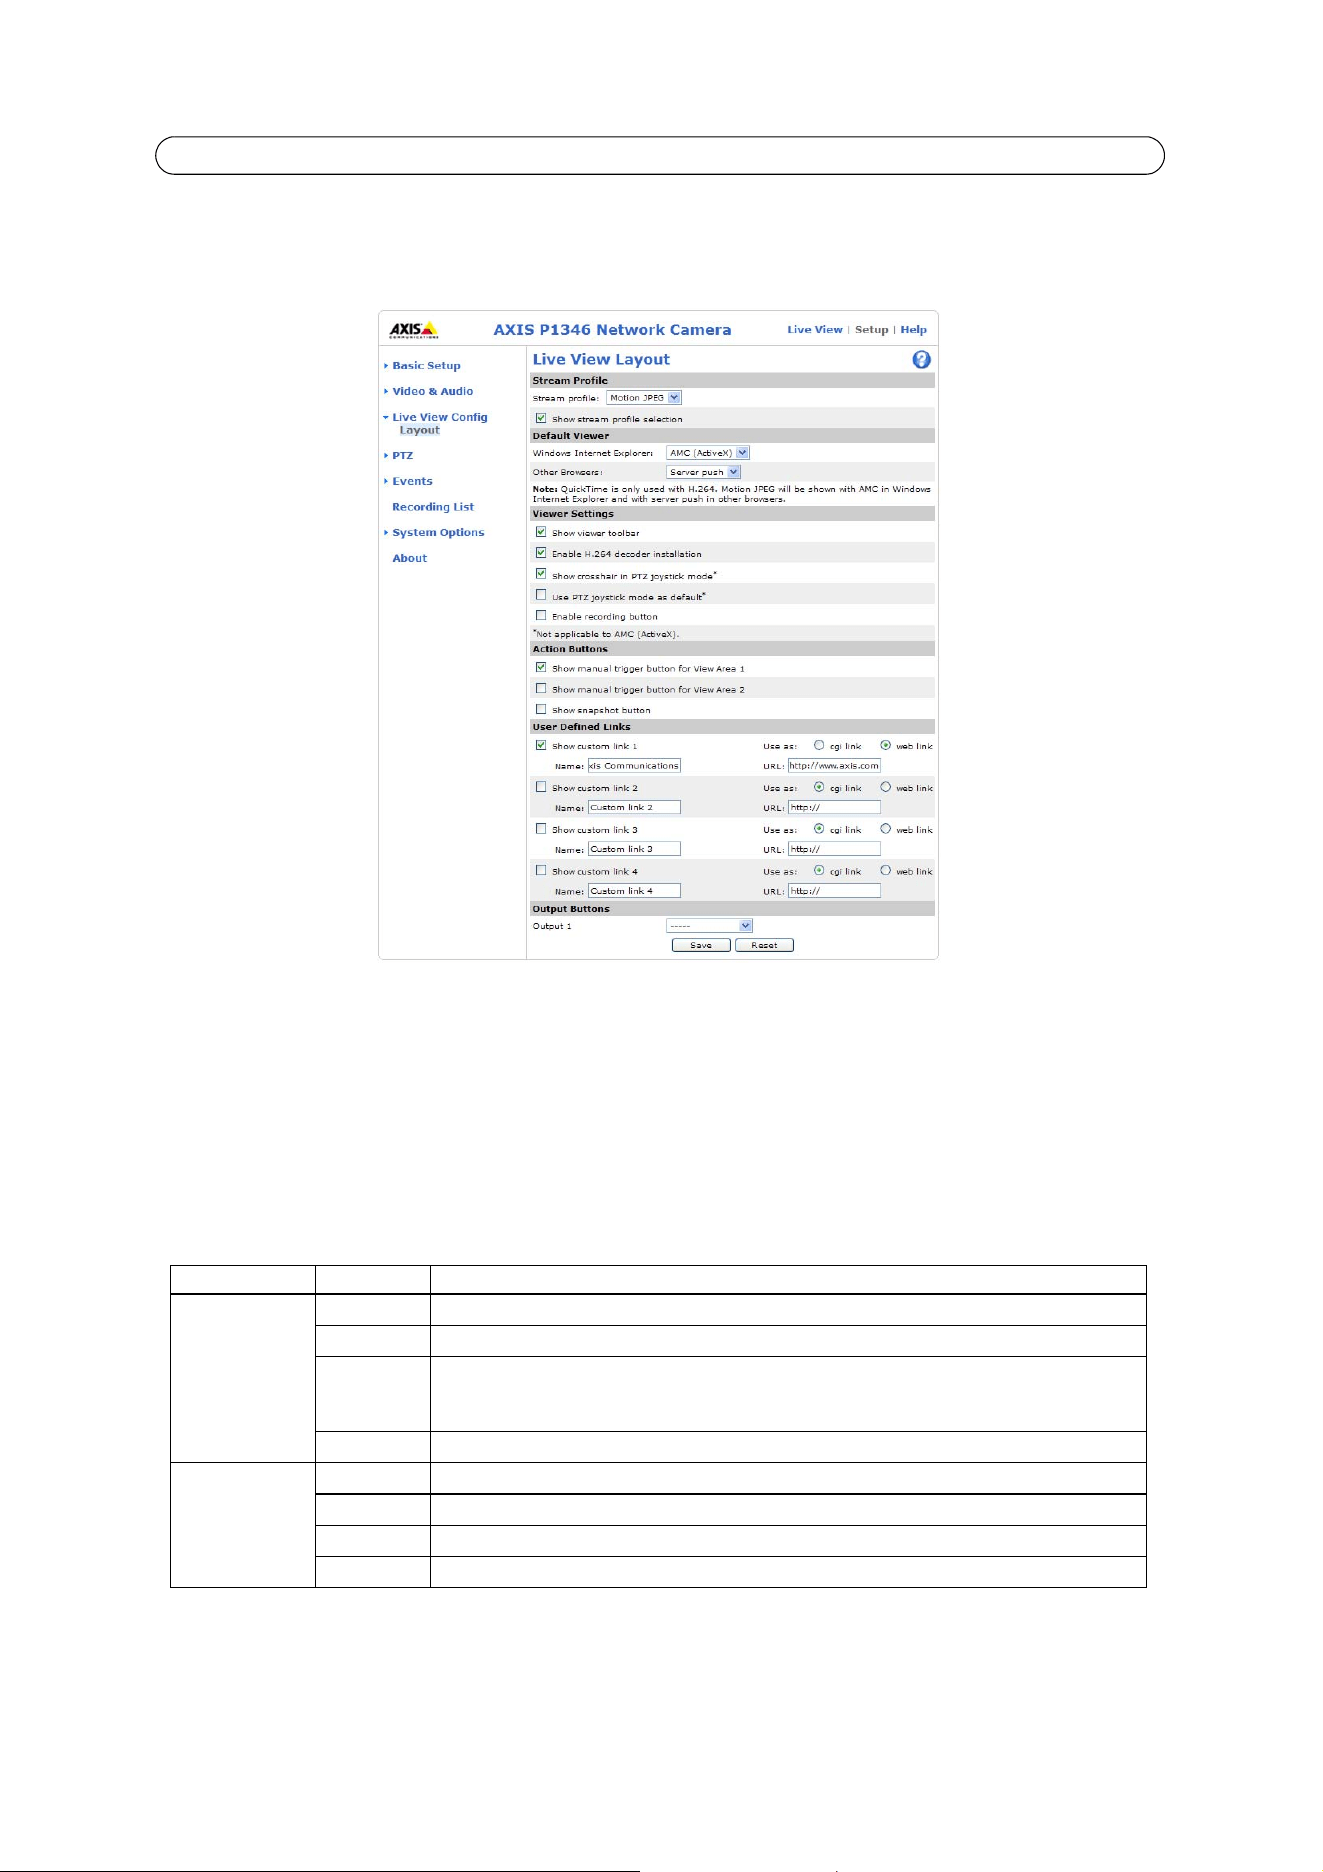Check Show custom link 3
Screen dimensions: 1323x1872
tap(541, 829)
